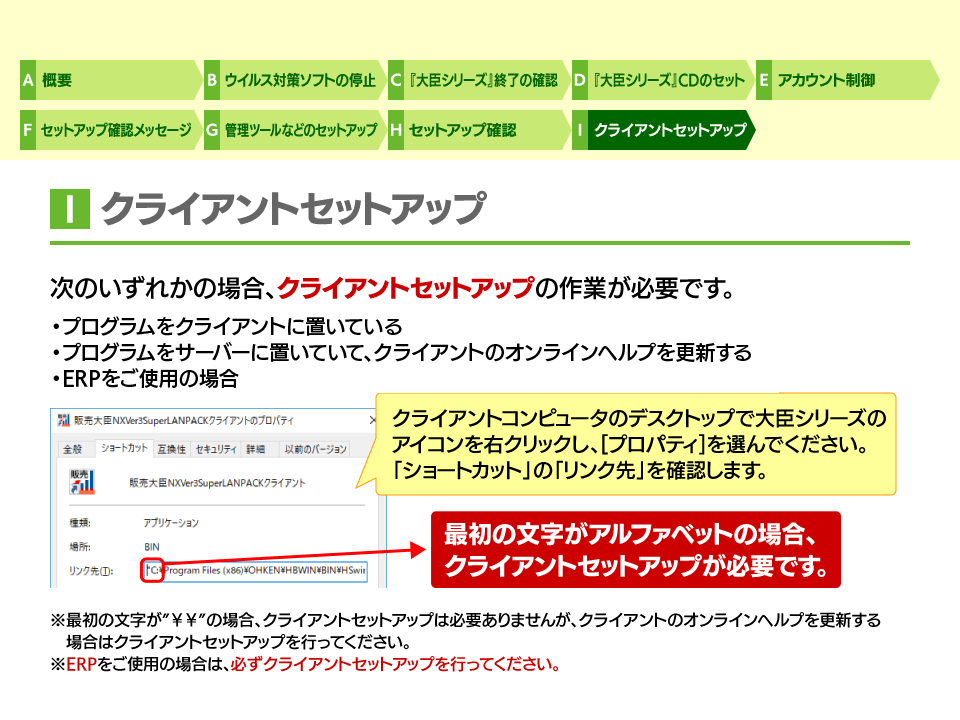Select the ショートカット tab in properties dialog
Image resolution: width=960 pixels, height=720 pixels.
(x=124, y=448)
